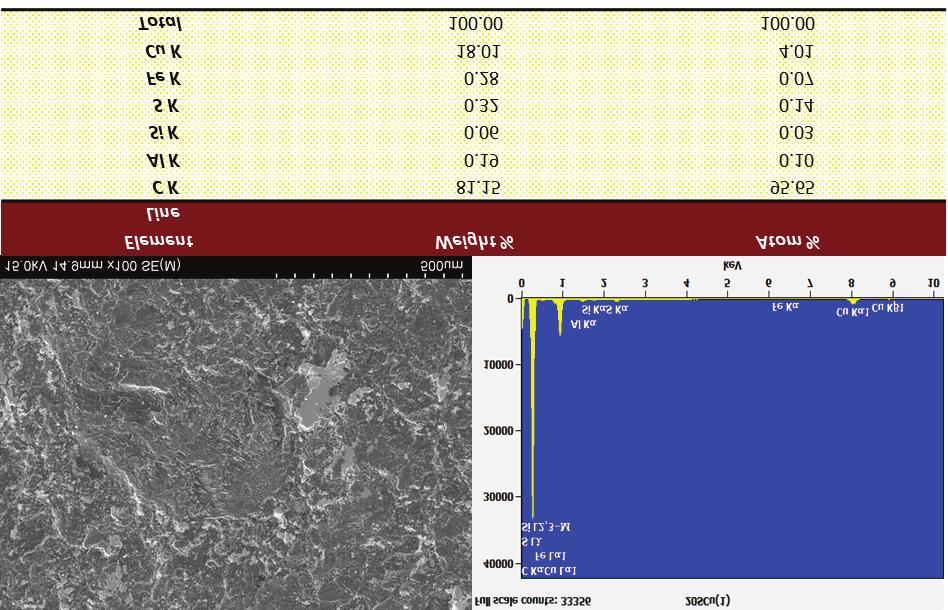The image size is (948, 610).
Task: Click the '30000' counts axis label
Action: pos(499,497)
